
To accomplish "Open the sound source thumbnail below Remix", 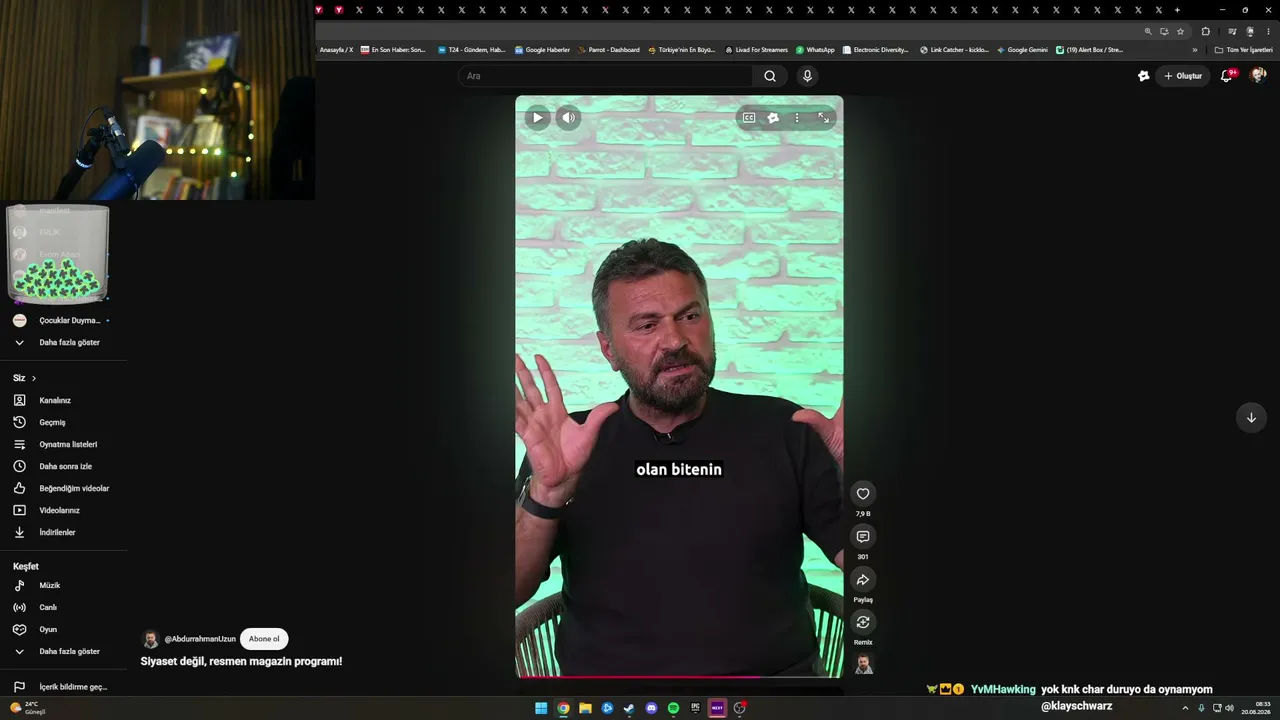I will tap(863, 664).
